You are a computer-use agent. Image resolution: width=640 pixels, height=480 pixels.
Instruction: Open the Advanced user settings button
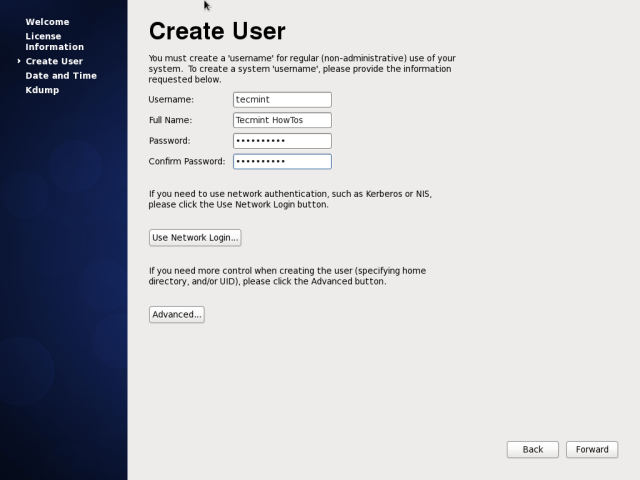click(176, 314)
